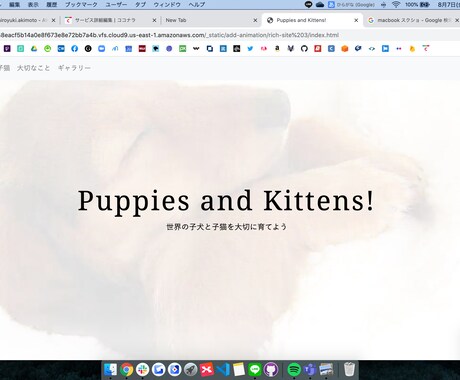Close the Puppies and Kittens! tab
The width and height of the screenshot is (460, 380).
point(356,20)
